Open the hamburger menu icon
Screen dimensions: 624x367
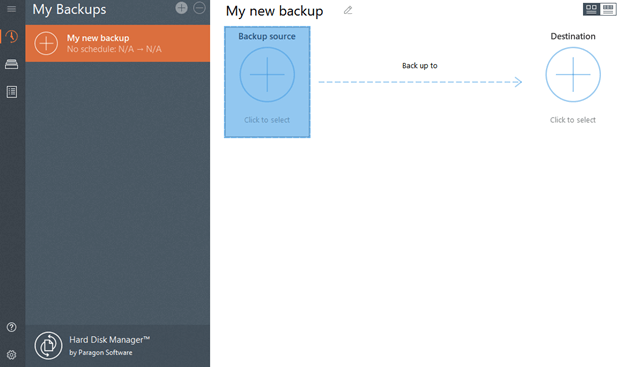pos(12,8)
